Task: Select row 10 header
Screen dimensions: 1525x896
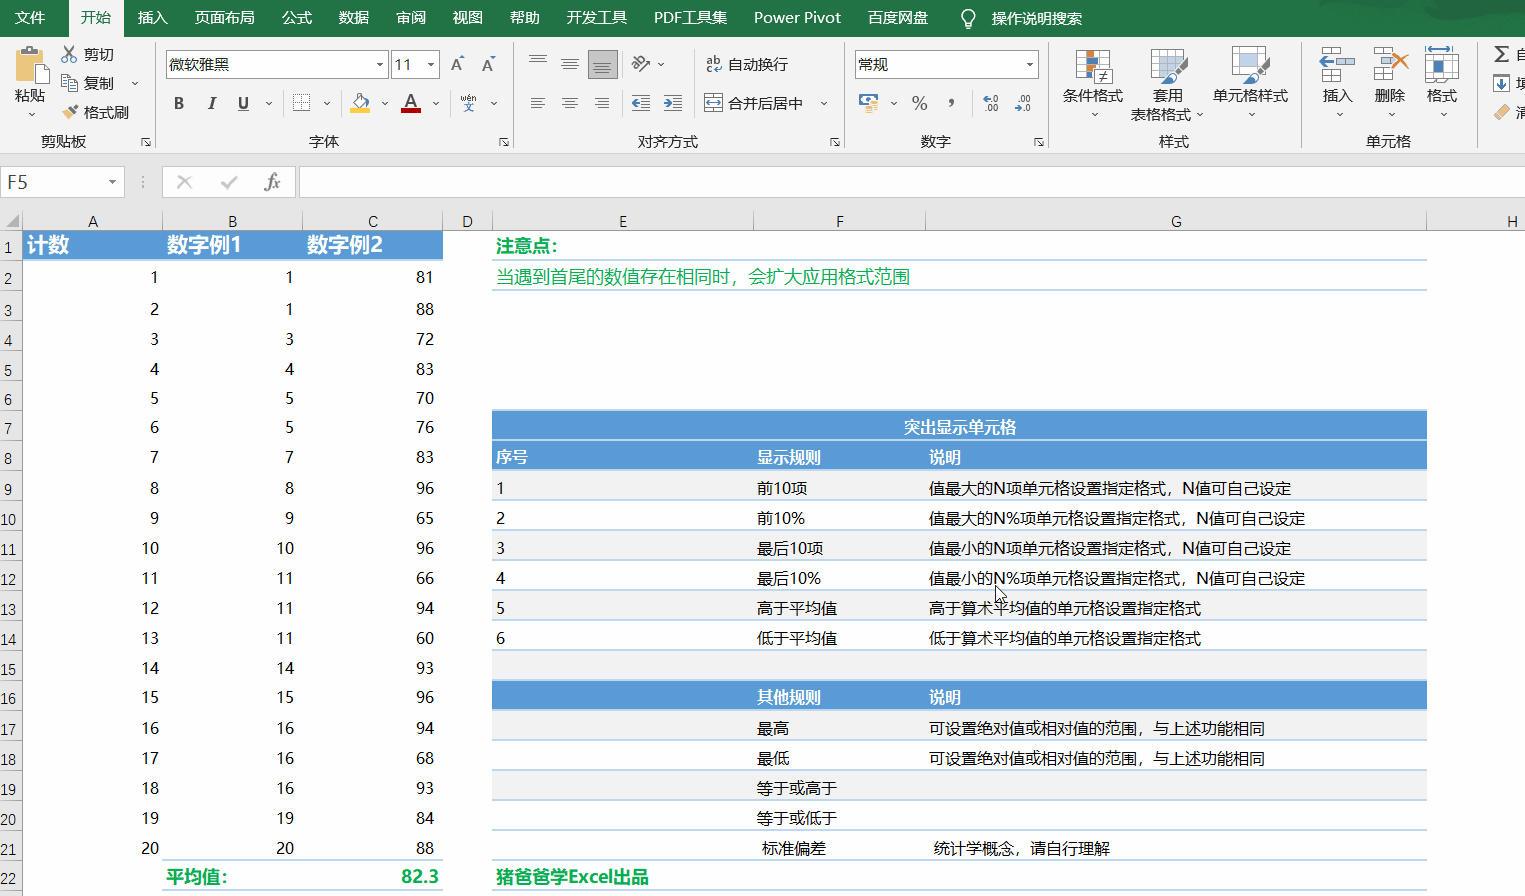Action: tap(9, 519)
